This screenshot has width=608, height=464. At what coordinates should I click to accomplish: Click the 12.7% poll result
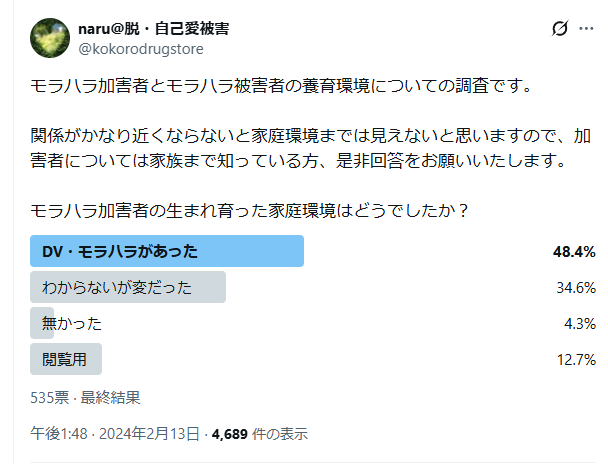click(576, 359)
